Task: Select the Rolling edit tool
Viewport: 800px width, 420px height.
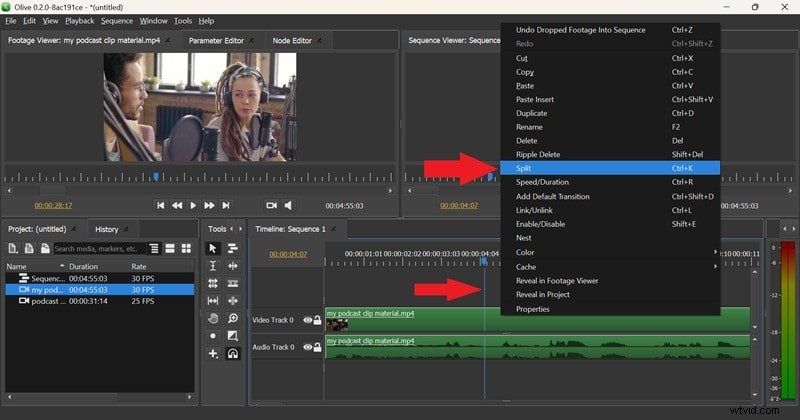Action: [x=213, y=283]
